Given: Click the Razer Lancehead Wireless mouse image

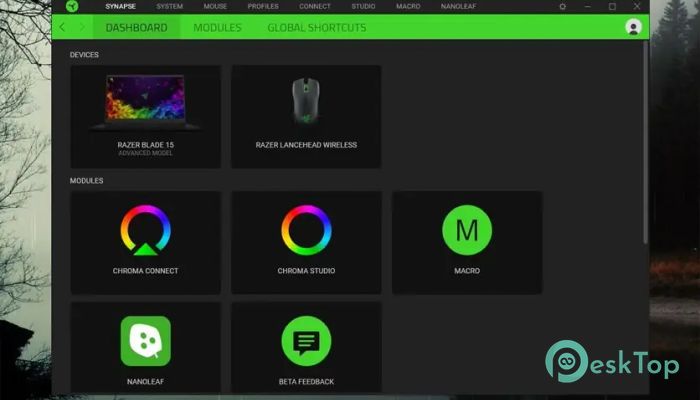Looking at the screenshot, I should pos(306,100).
